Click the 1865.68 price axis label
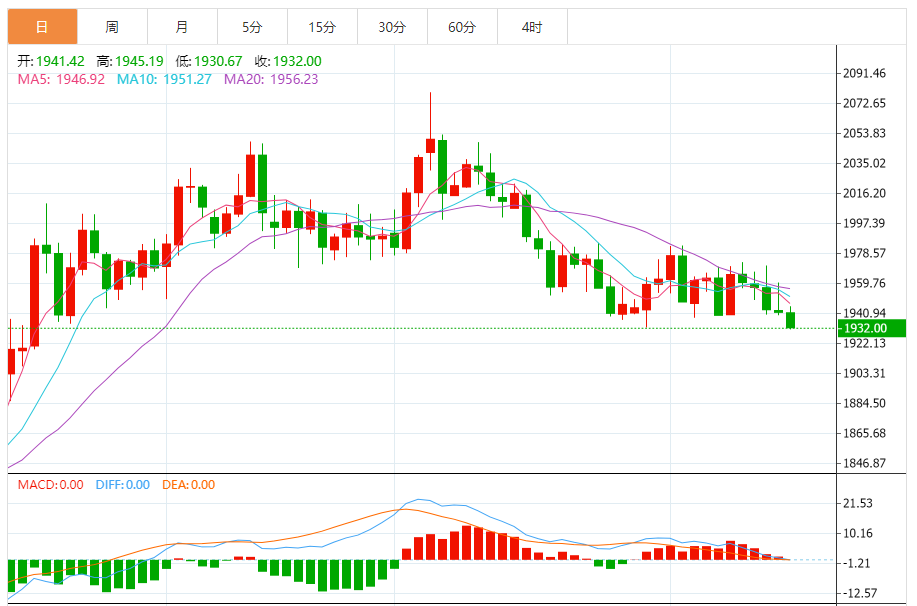The width and height of the screenshot is (917, 606). pos(864,433)
